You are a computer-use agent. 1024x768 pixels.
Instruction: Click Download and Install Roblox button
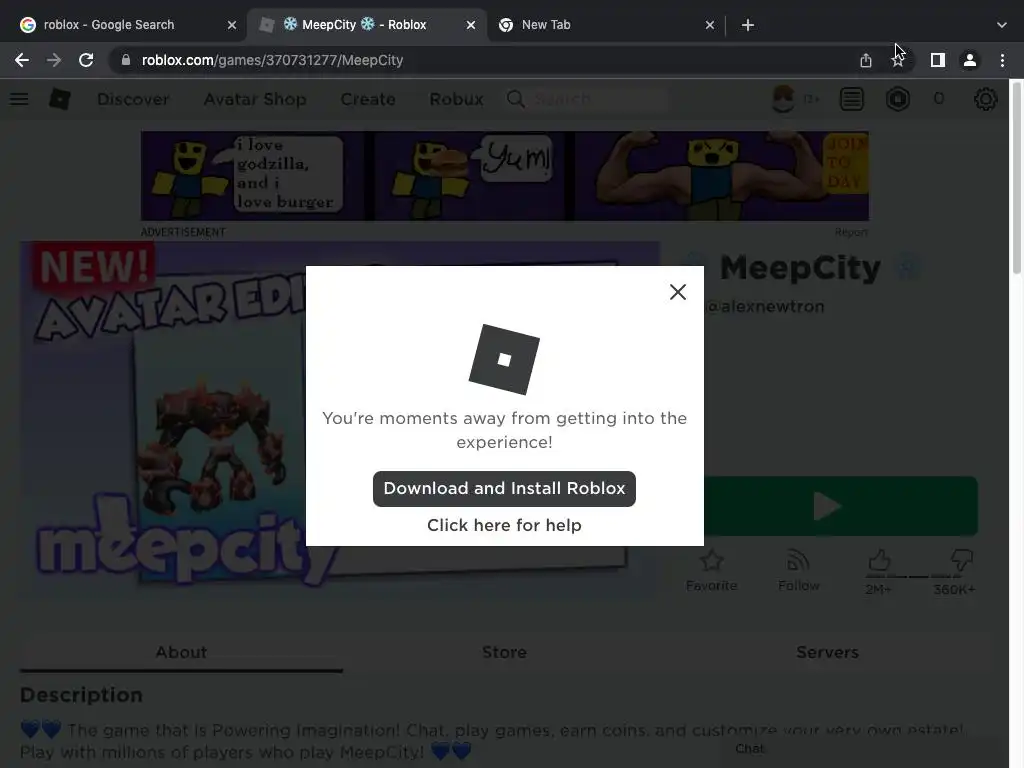[504, 488]
